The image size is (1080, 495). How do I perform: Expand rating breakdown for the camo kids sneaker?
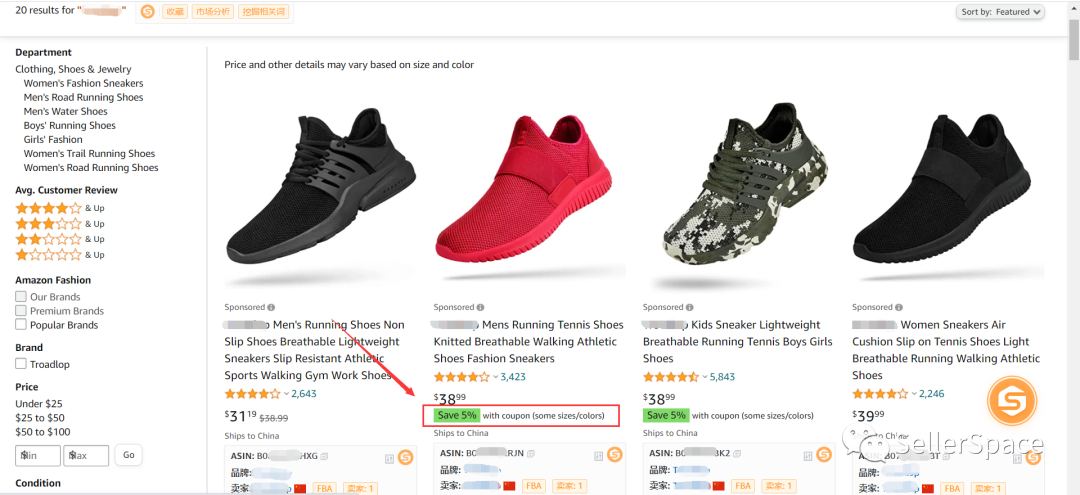point(704,378)
